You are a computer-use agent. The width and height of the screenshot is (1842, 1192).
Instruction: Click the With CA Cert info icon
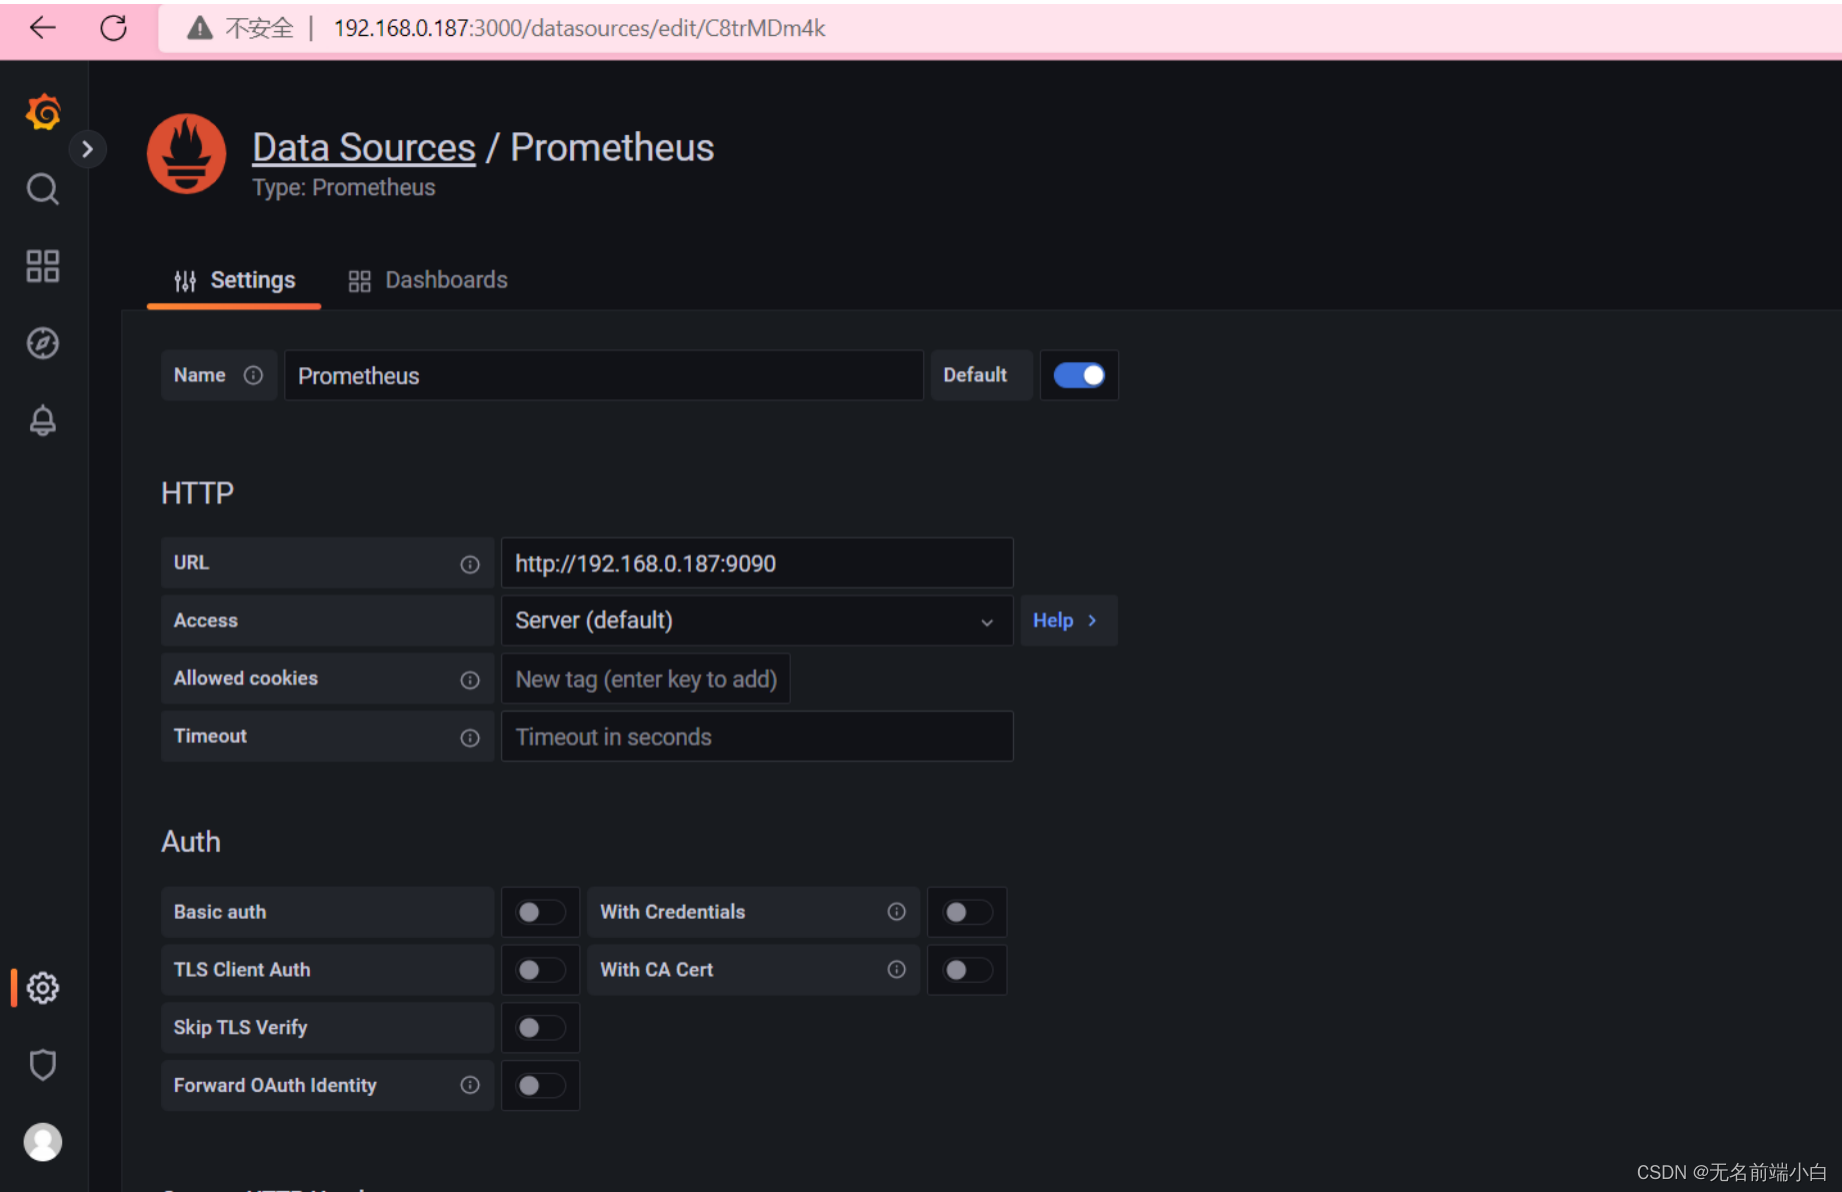point(896,970)
